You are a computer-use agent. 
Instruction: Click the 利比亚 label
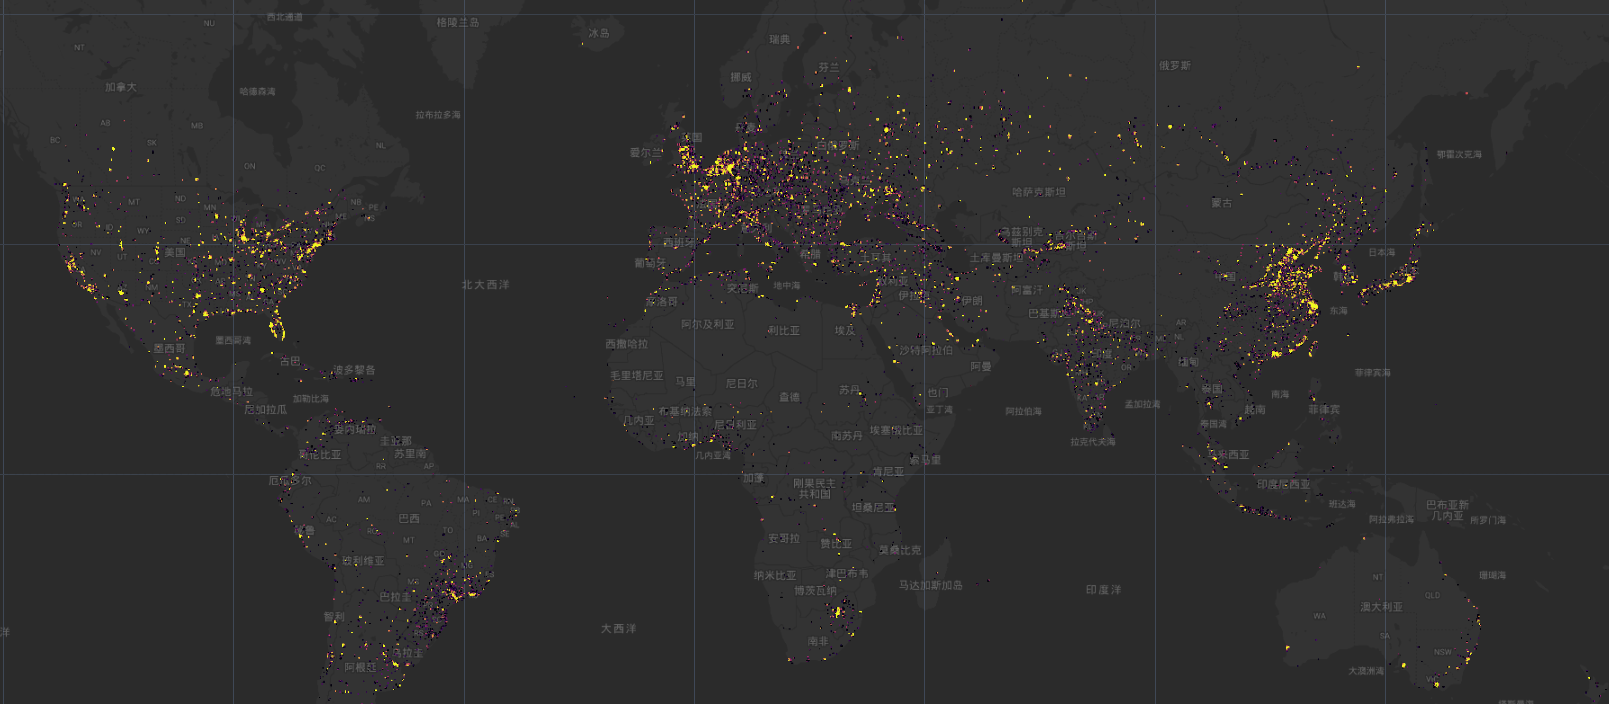click(784, 330)
